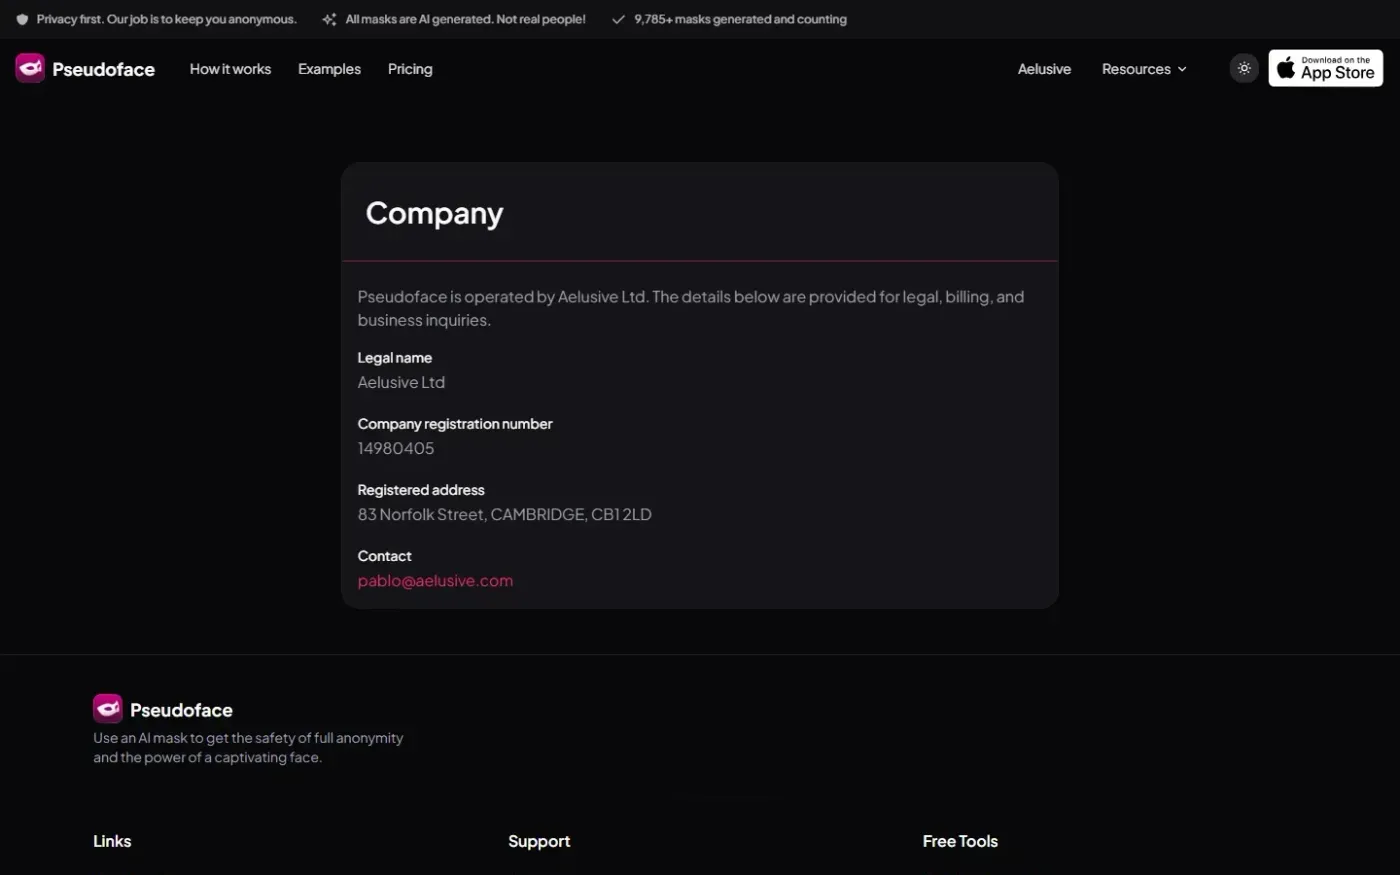The image size is (1400, 875).
Task: Click the Pseudoface logo icon in the footer
Action: [108, 709]
